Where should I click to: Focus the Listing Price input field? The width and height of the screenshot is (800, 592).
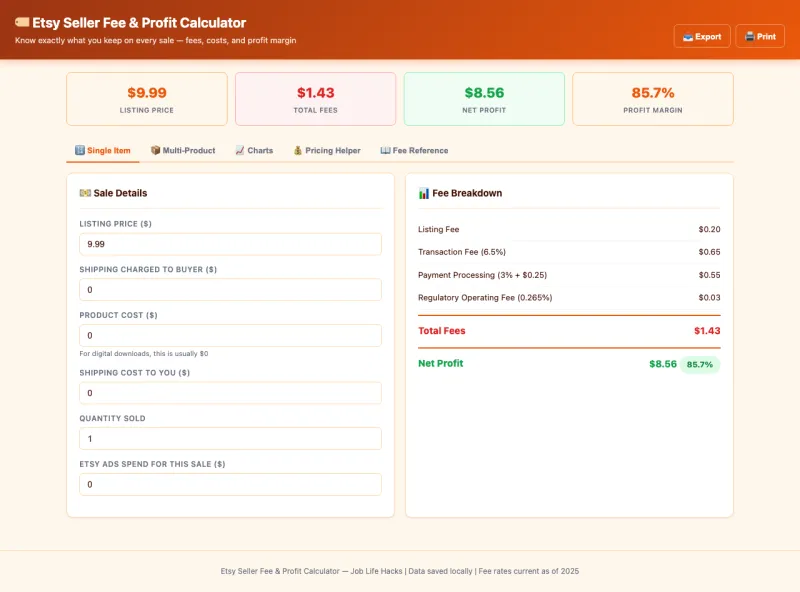[230, 244]
